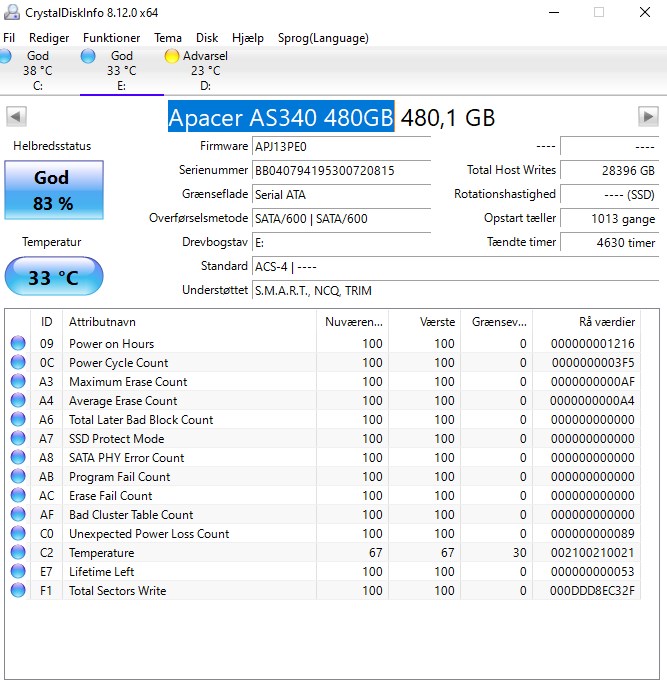The width and height of the screenshot is (667, 688).
Task: Click the Rotationshastighed value (SSD)
Action: [610, 194]
